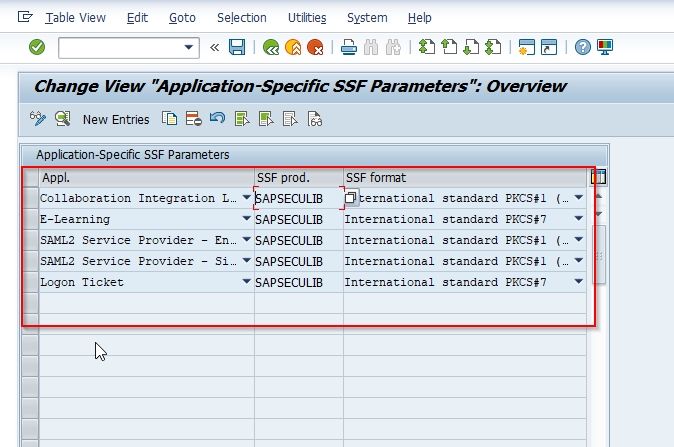Click the green checkmark Enter icon
The height and width of the screenshot is (447, 674).
pyautogui.click(x=37, y=47)
